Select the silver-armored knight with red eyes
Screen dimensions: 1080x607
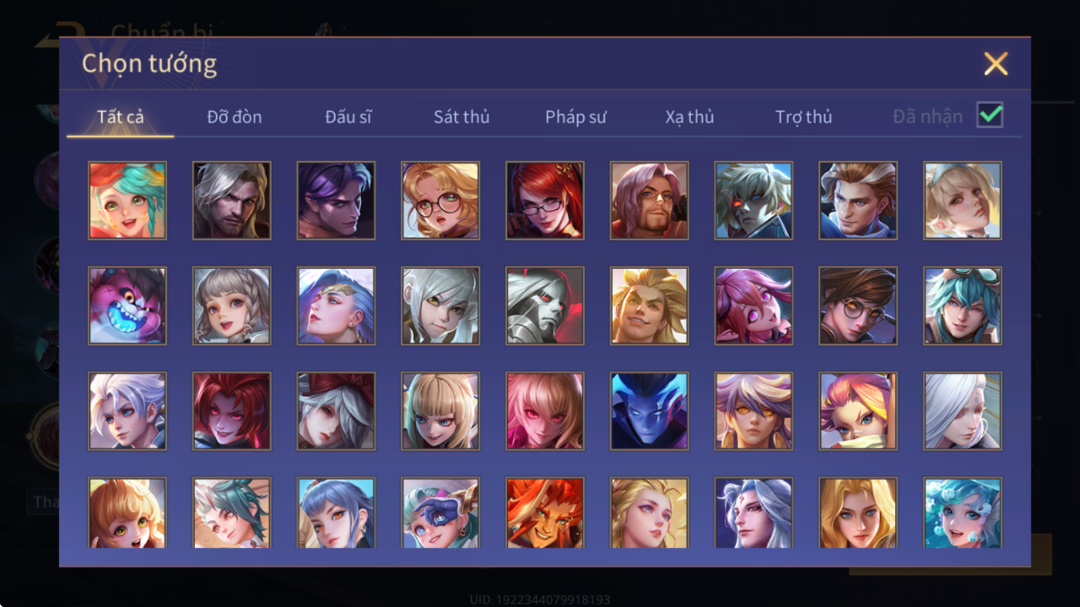[x=545, y=306]
